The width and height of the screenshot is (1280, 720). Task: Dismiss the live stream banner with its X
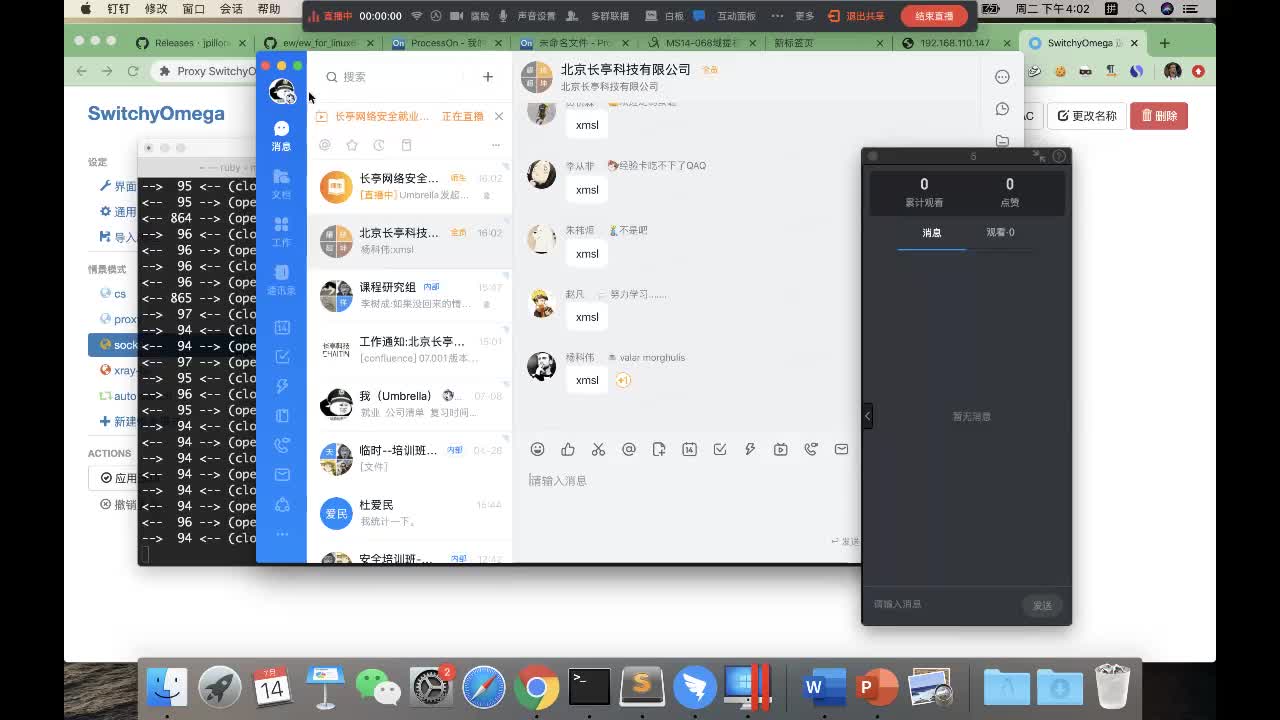[x=499, y=116]
